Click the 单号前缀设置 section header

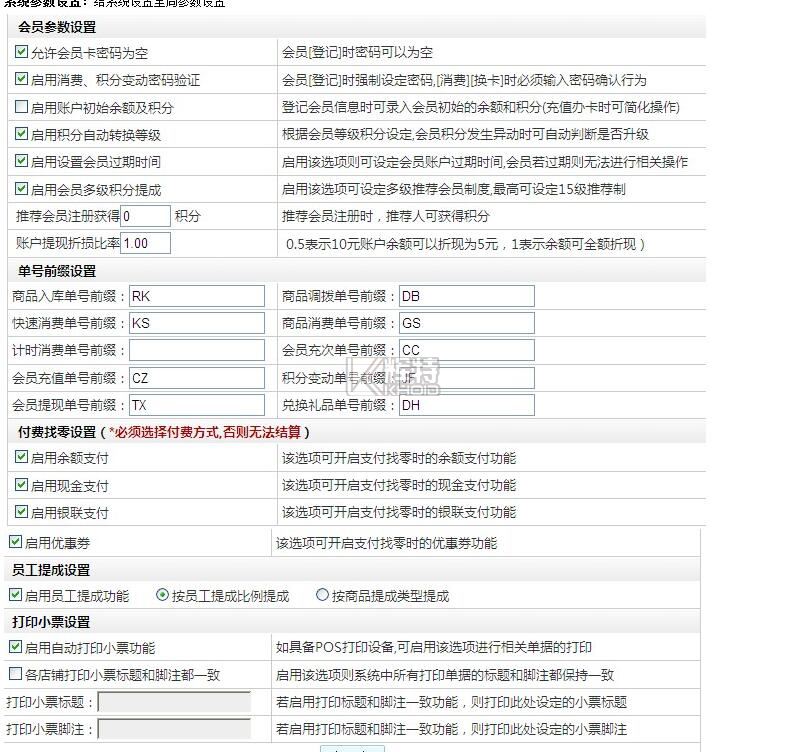click(x=57, y=271)
